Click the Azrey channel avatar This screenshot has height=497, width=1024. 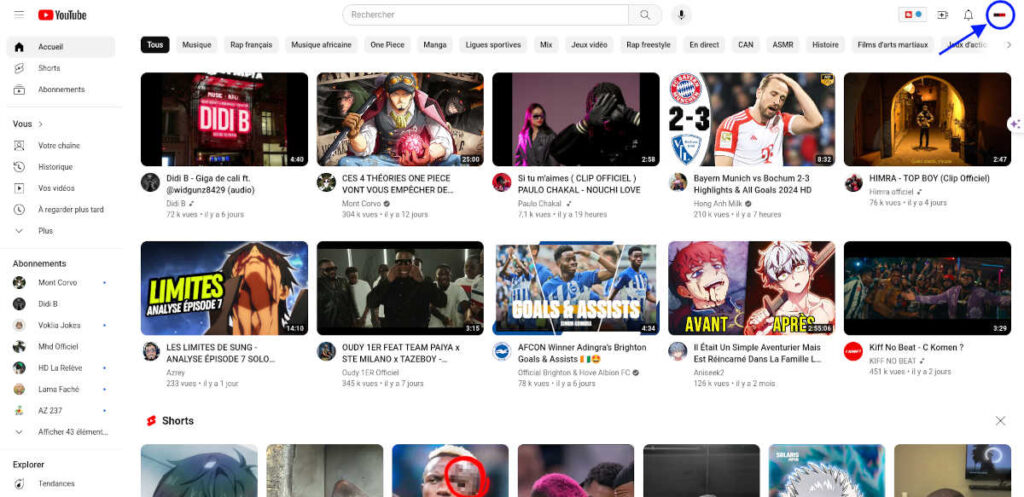pos(150,351)
